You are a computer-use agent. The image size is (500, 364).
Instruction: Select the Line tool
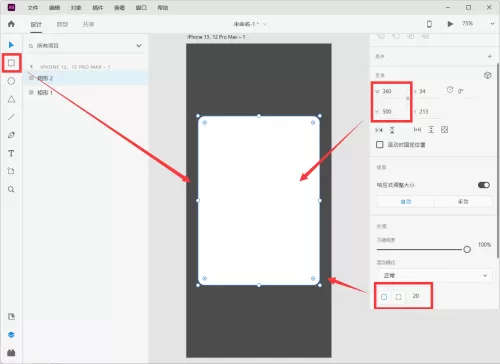click(11, 117)
